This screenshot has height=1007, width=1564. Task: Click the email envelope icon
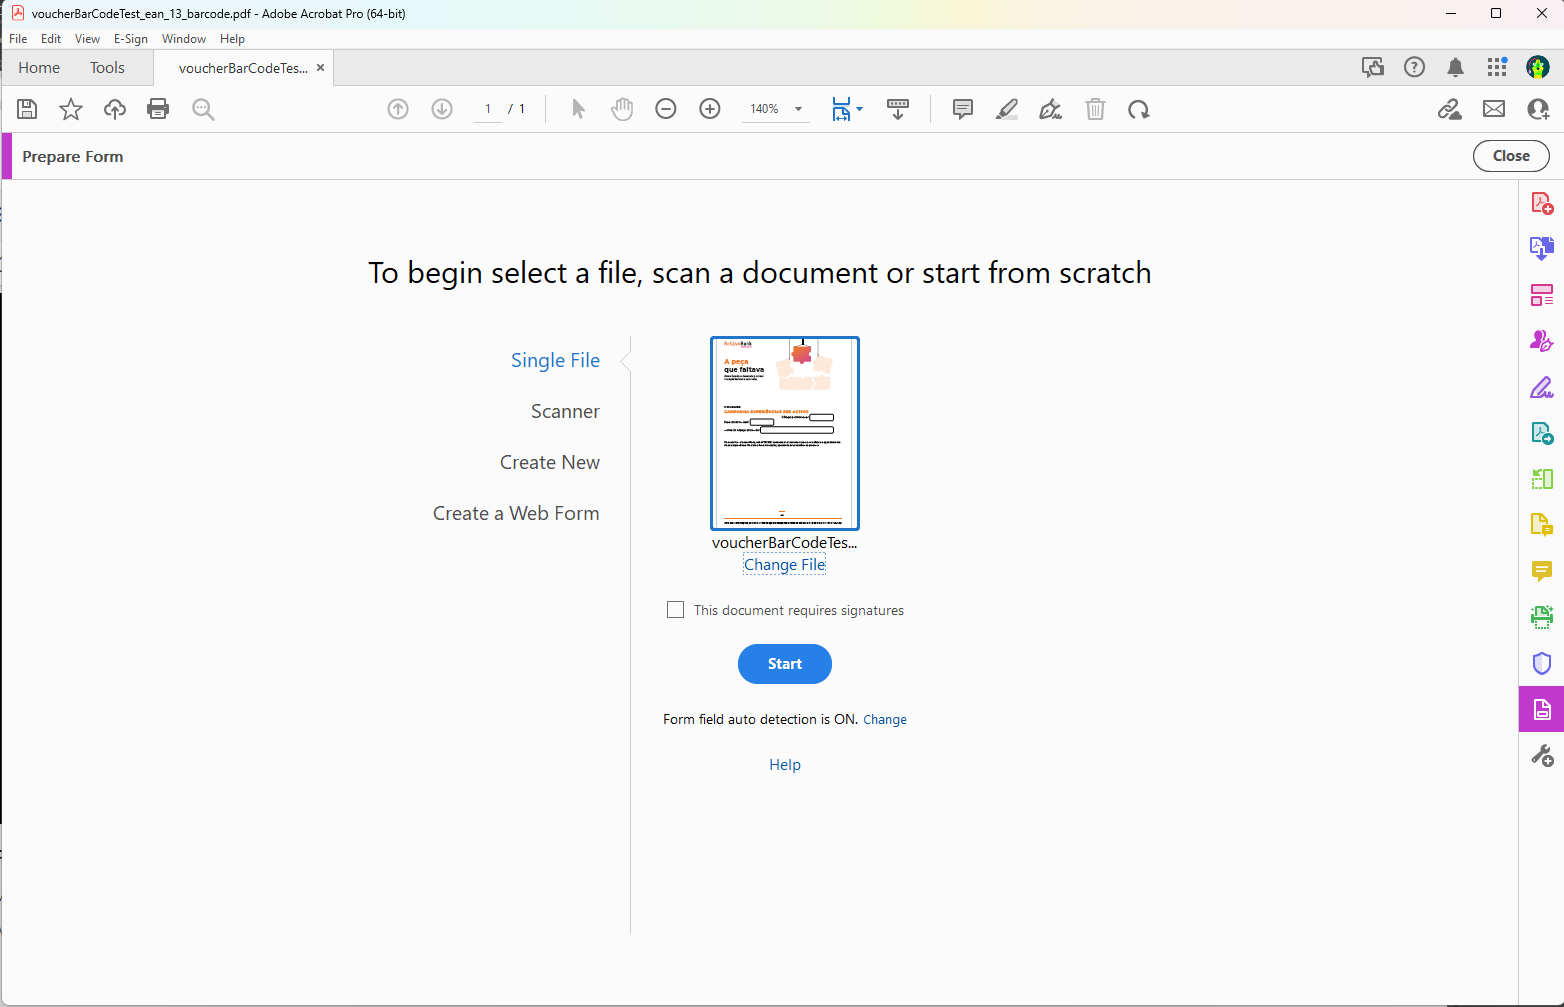tap(1494, 109)
